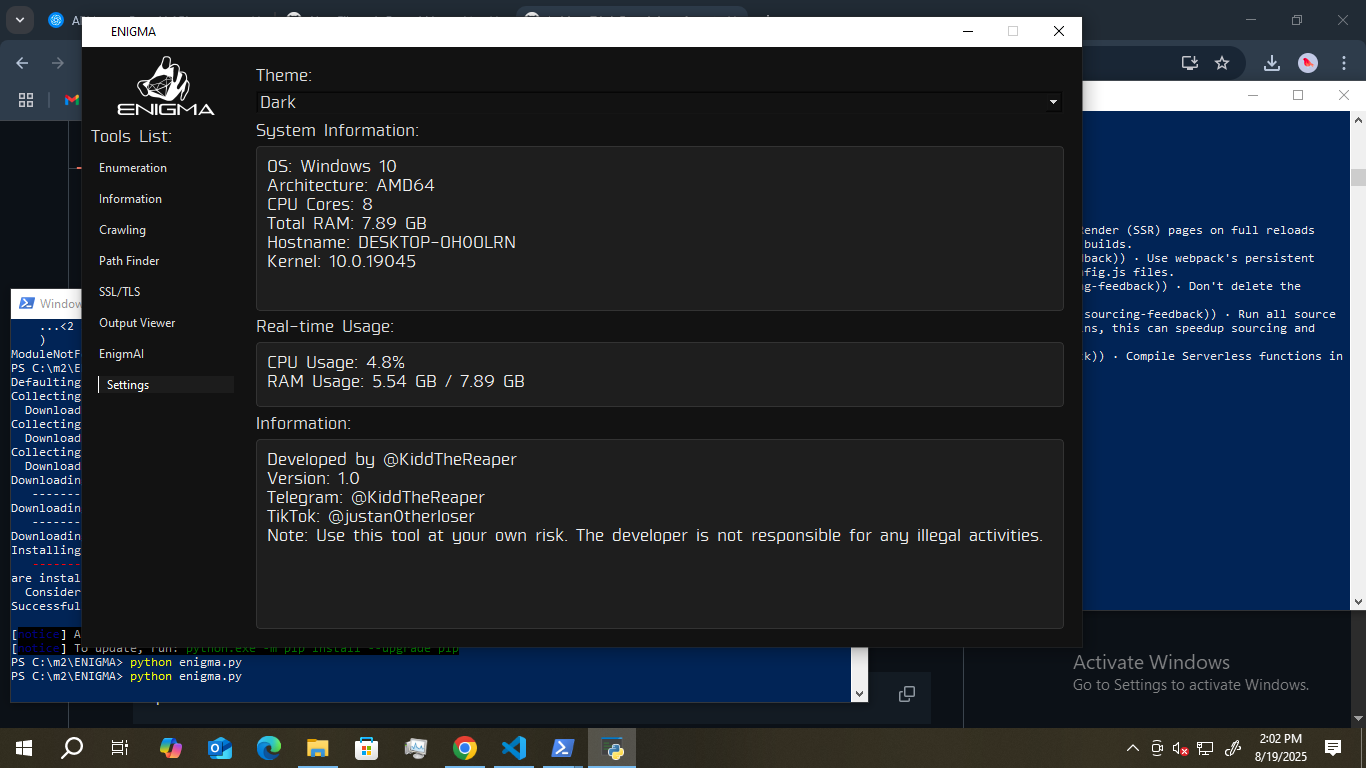
Task: Click the muted volume tray icon
Action: (x=1181, y=748)
